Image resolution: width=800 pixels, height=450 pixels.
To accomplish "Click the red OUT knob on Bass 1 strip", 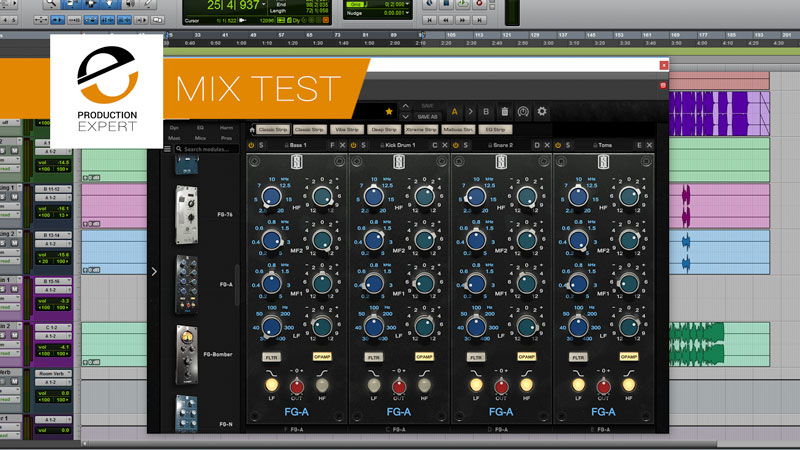I will point(296,386).
